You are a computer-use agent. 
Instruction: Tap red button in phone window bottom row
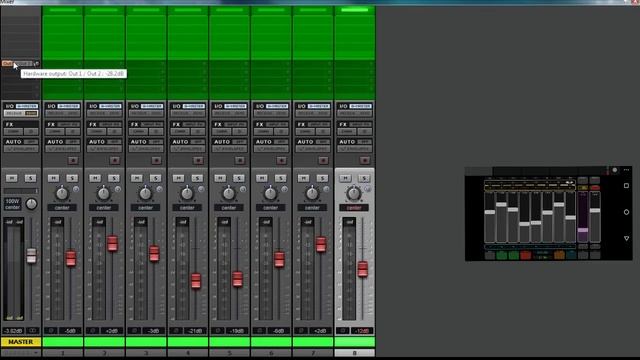coord(526,256)
